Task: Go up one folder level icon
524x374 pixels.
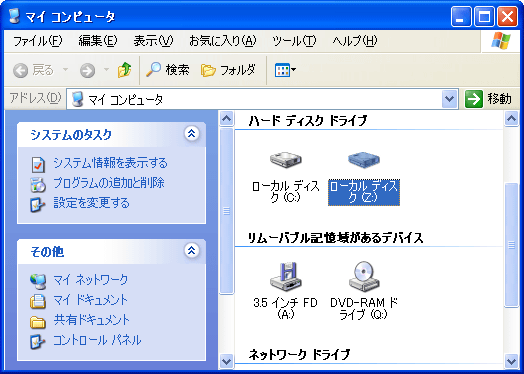Action: tap(124, 70)
